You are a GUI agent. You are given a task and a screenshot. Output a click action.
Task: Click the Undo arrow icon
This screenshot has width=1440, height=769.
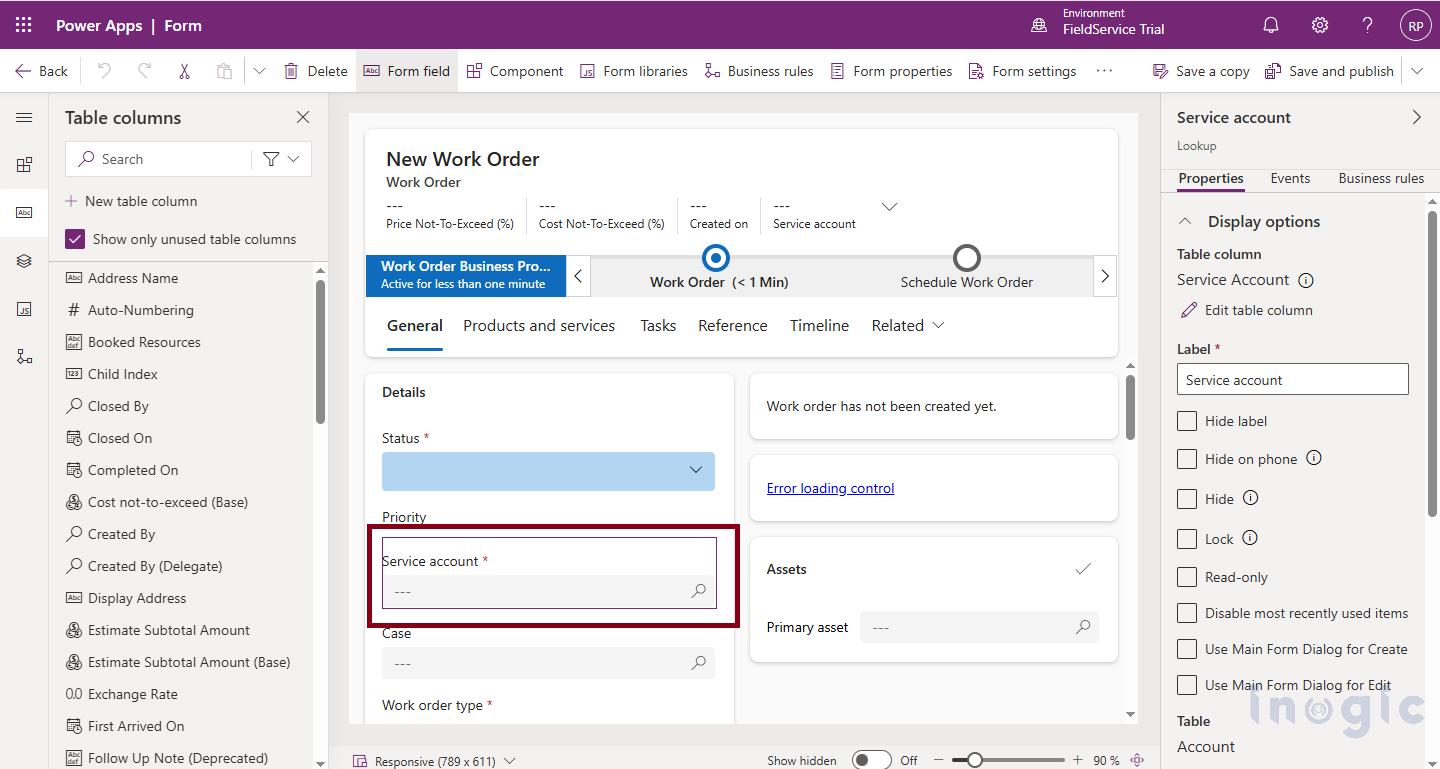point(104,71)
